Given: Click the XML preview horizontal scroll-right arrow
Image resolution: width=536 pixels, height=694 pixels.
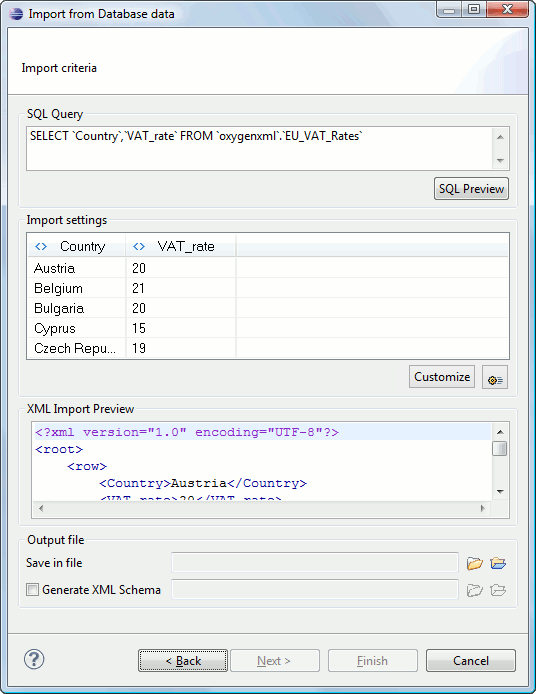Looking at the screenshot, I should [483, 509].
